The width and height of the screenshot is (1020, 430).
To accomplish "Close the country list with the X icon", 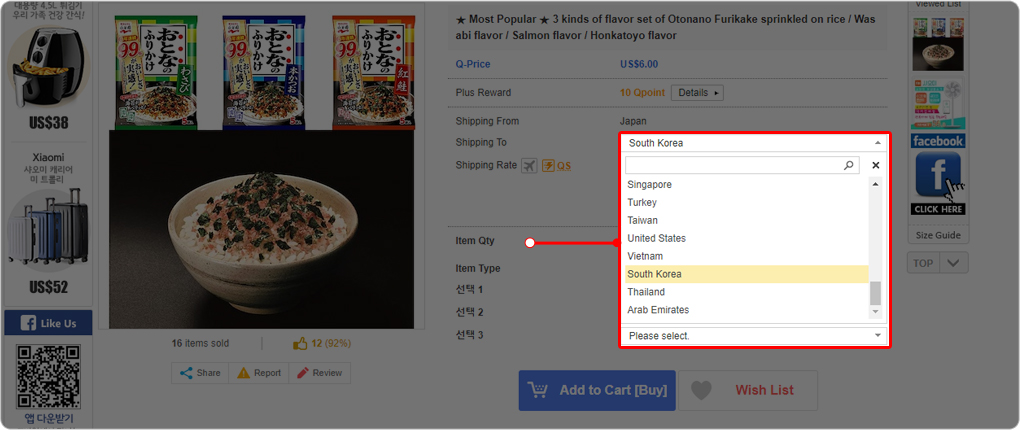I will (876, 165).
